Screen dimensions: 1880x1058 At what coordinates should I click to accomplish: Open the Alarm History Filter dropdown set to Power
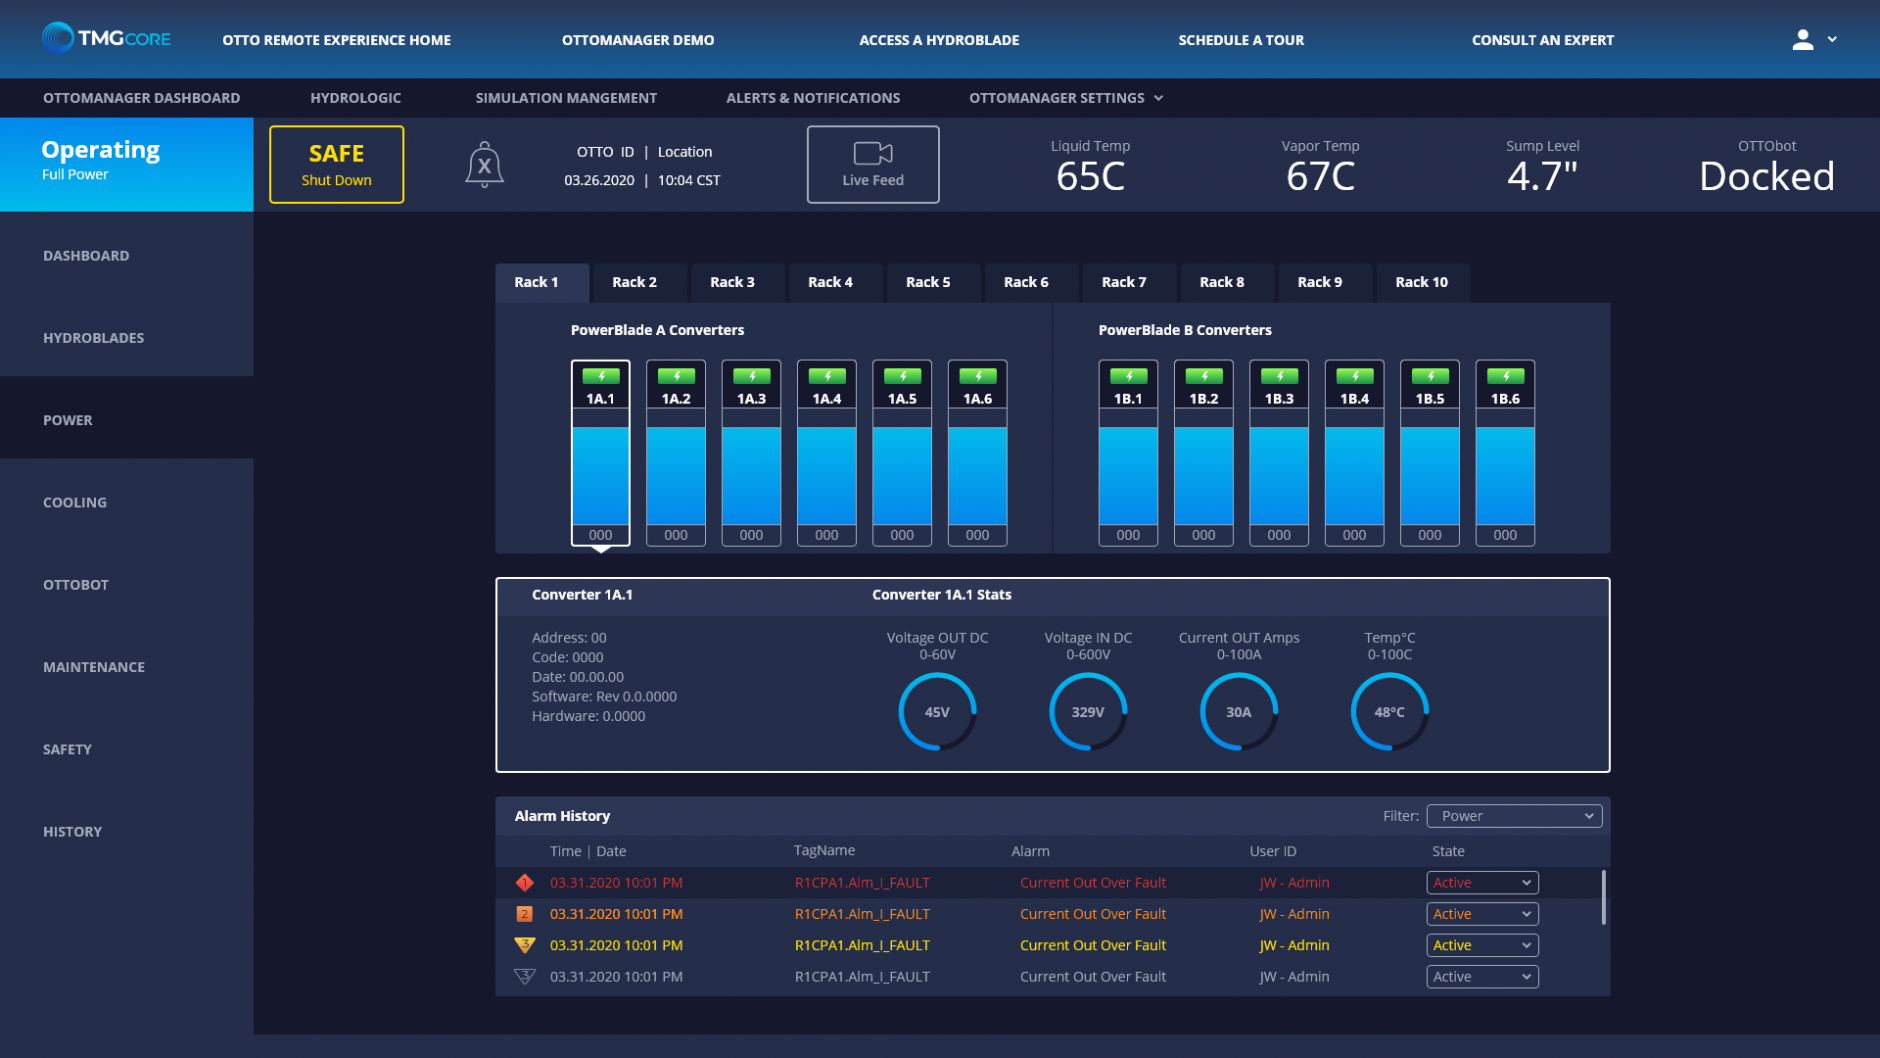pos(1514,816)
